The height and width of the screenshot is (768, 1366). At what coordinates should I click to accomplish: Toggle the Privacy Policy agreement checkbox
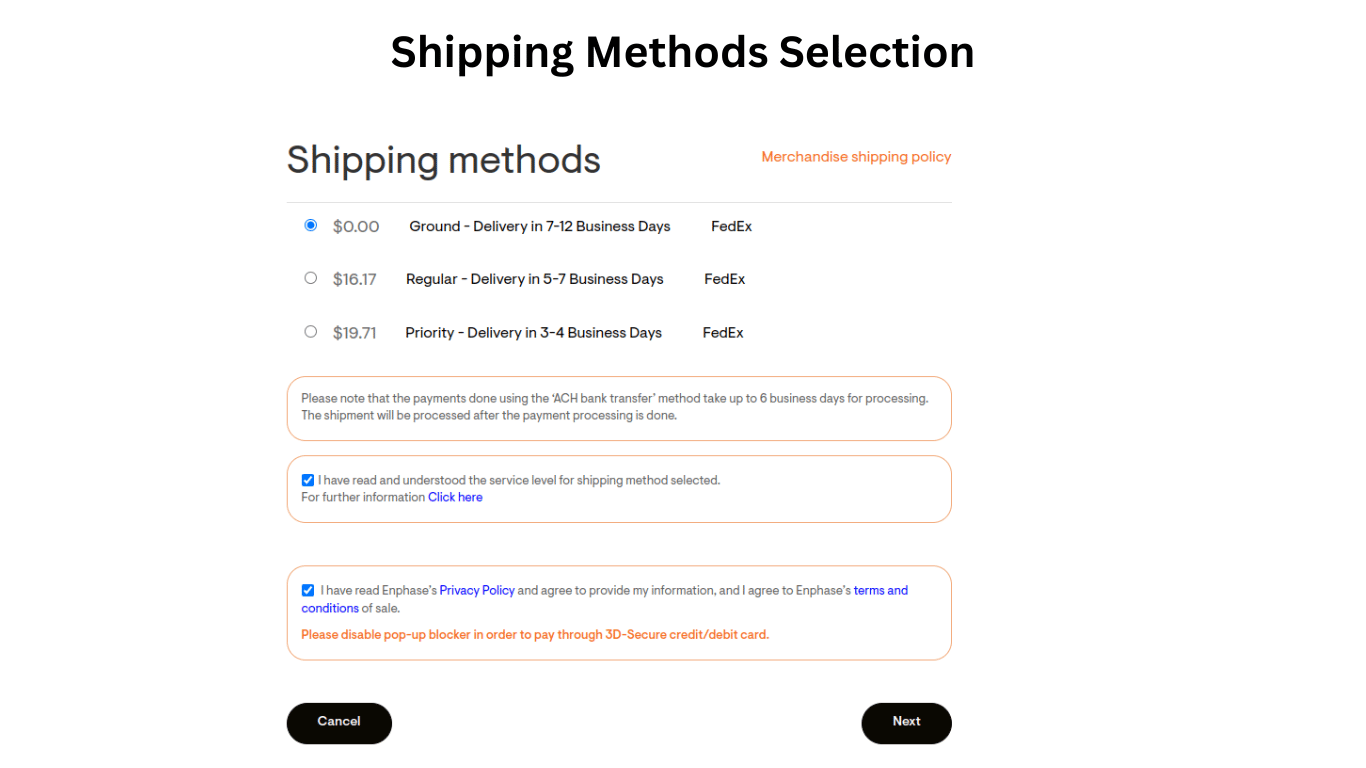[x=308, y=590]
